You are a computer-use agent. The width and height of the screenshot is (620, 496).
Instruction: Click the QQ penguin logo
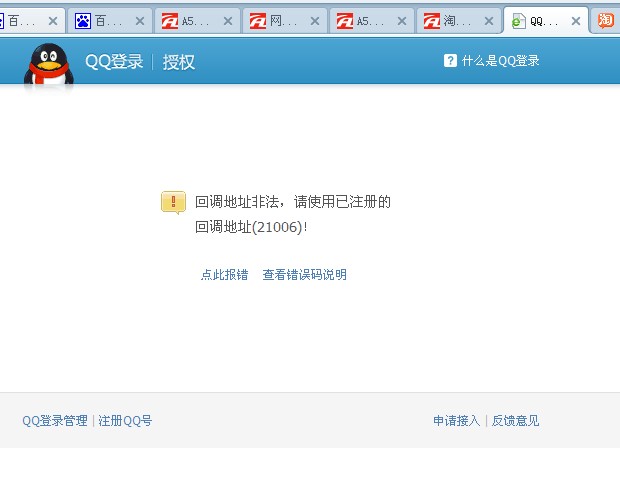pyautogui.click(x=49, y=64)
